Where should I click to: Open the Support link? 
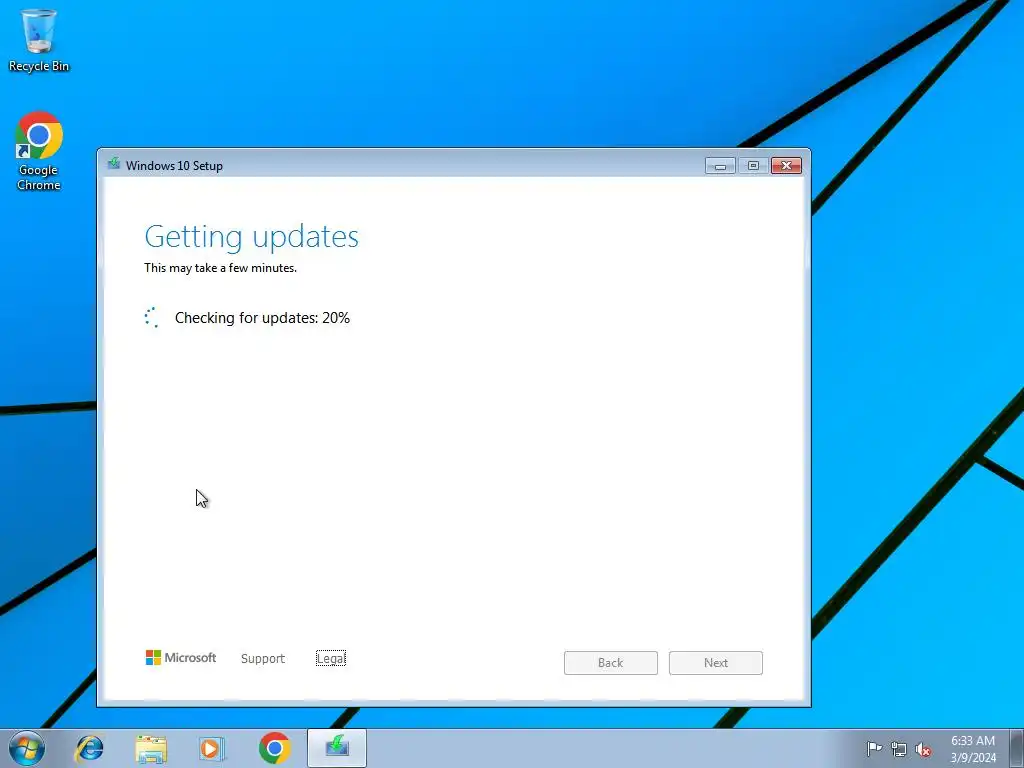click(263, 658)
